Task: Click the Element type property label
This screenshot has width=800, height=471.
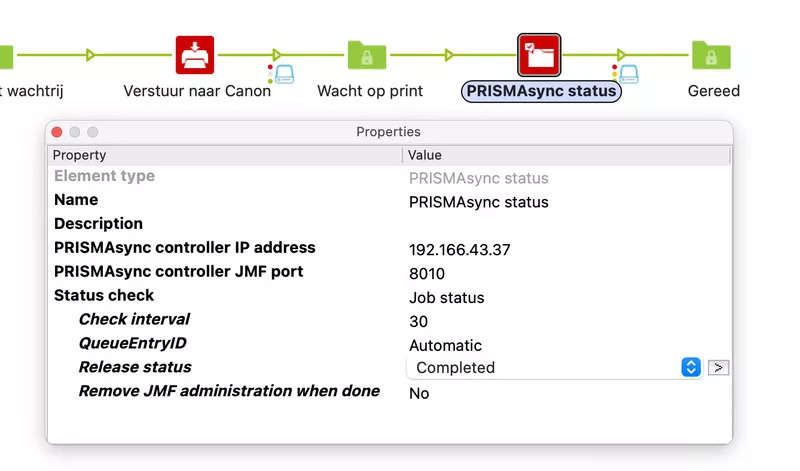Action: click(x=105, y=176)
